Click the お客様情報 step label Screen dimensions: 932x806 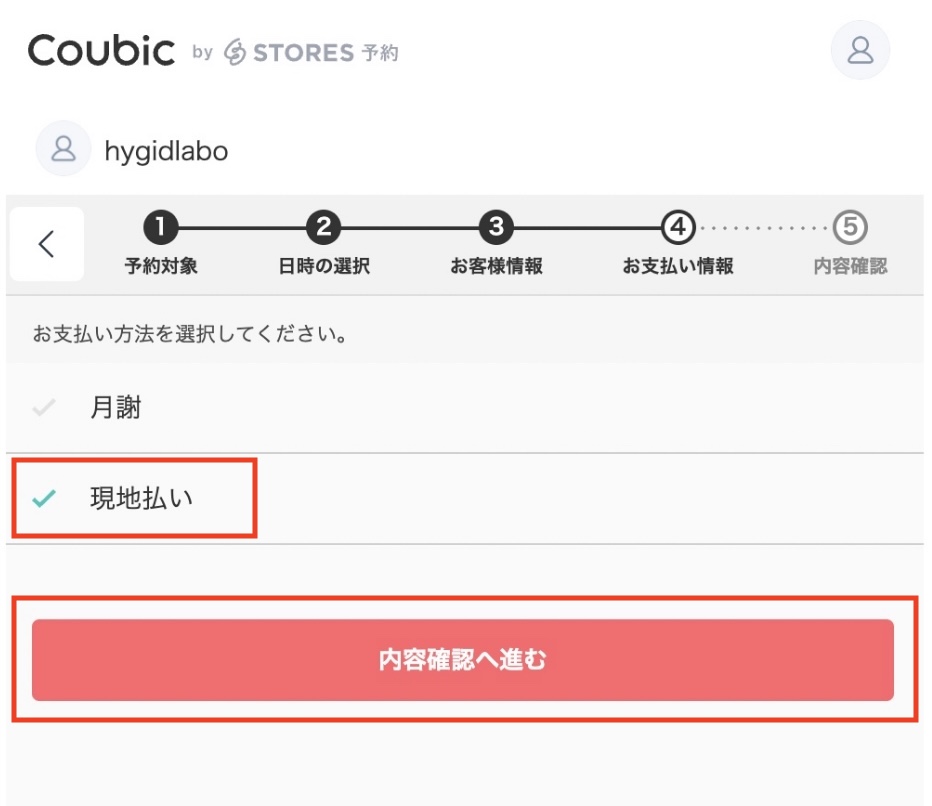(x=496, y=267)
